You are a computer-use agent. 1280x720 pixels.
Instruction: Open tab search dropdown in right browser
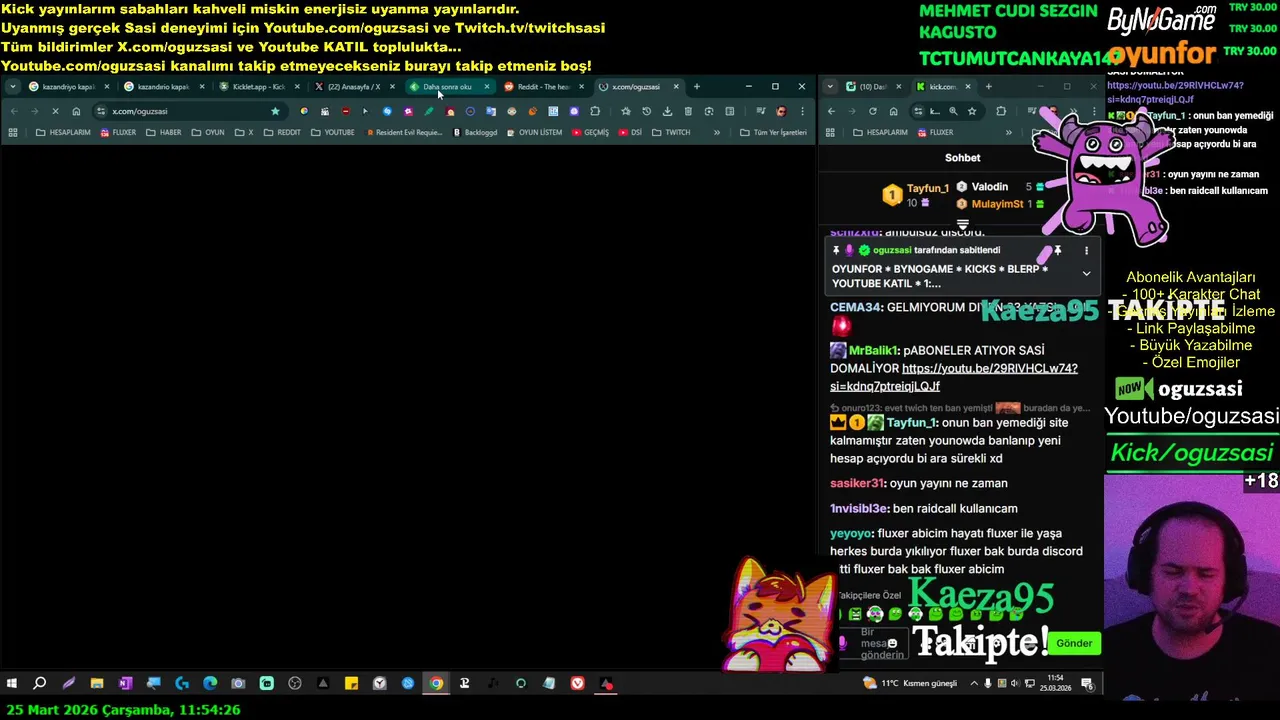click(830, 86)
